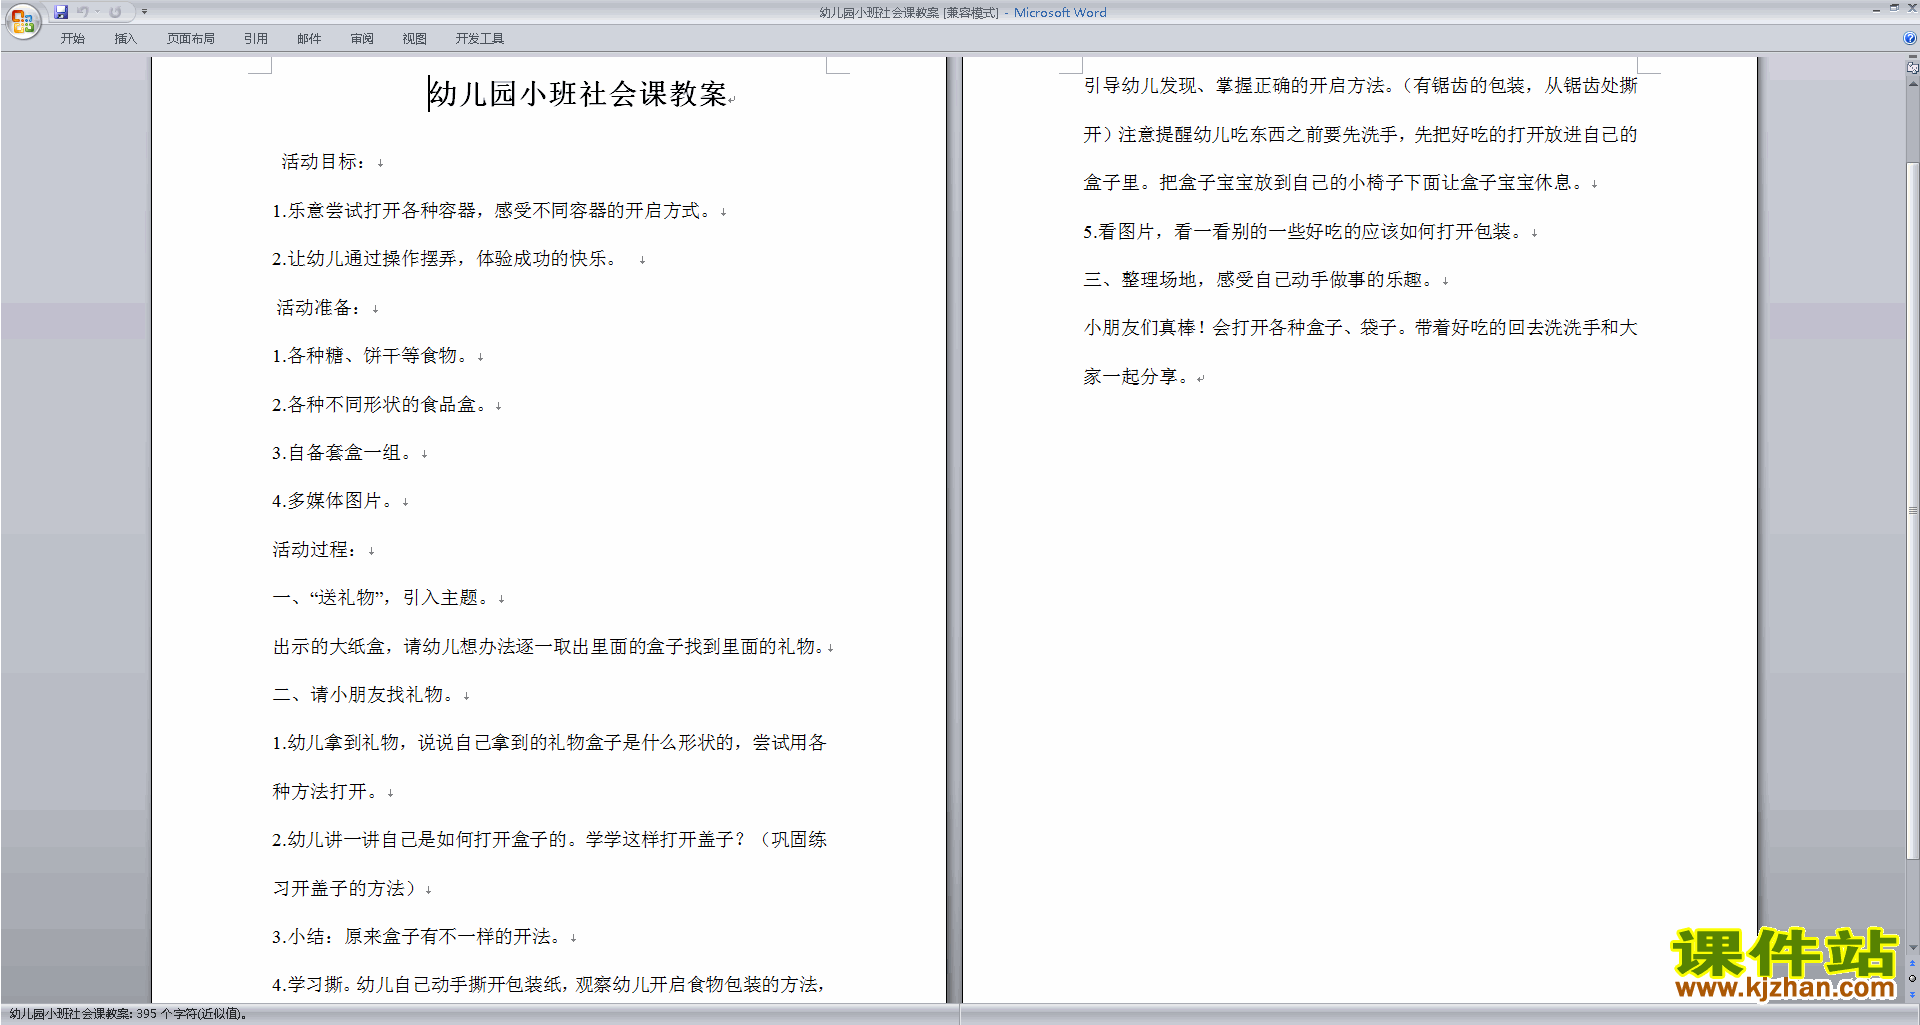Click the Word title bar text

962,13
